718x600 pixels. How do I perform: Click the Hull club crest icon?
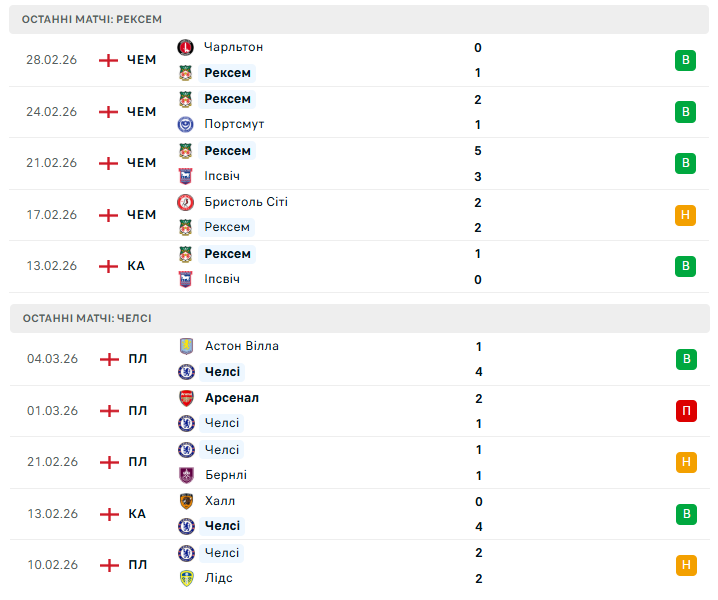pos(185,501)
